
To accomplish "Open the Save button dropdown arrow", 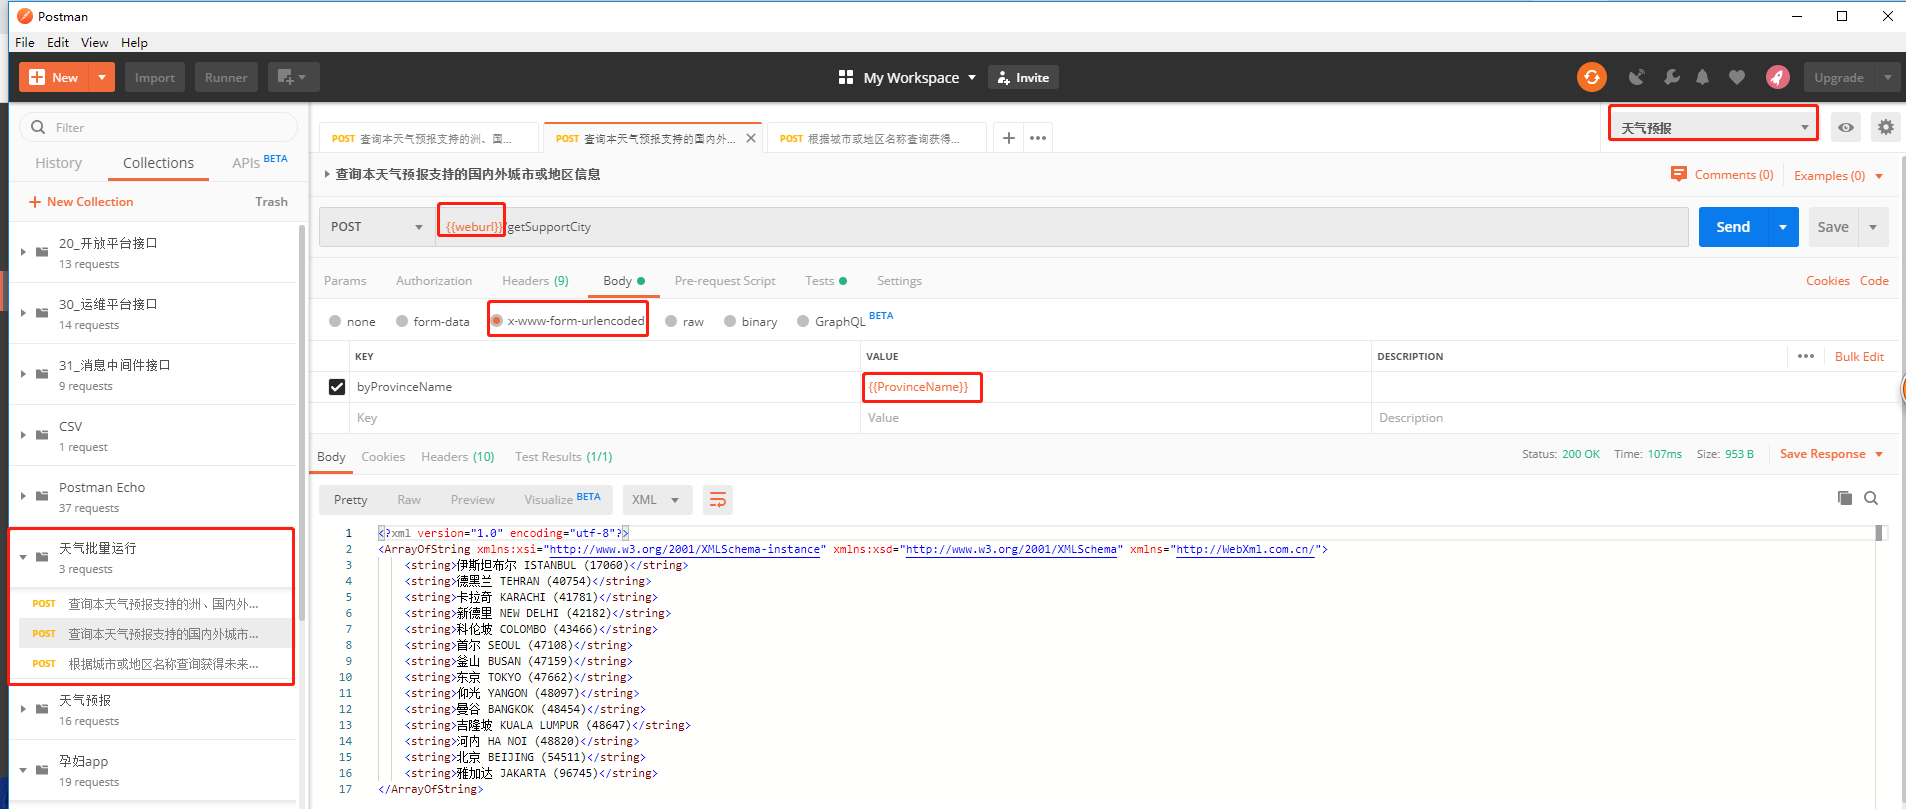I will (x=1873, y=227).
